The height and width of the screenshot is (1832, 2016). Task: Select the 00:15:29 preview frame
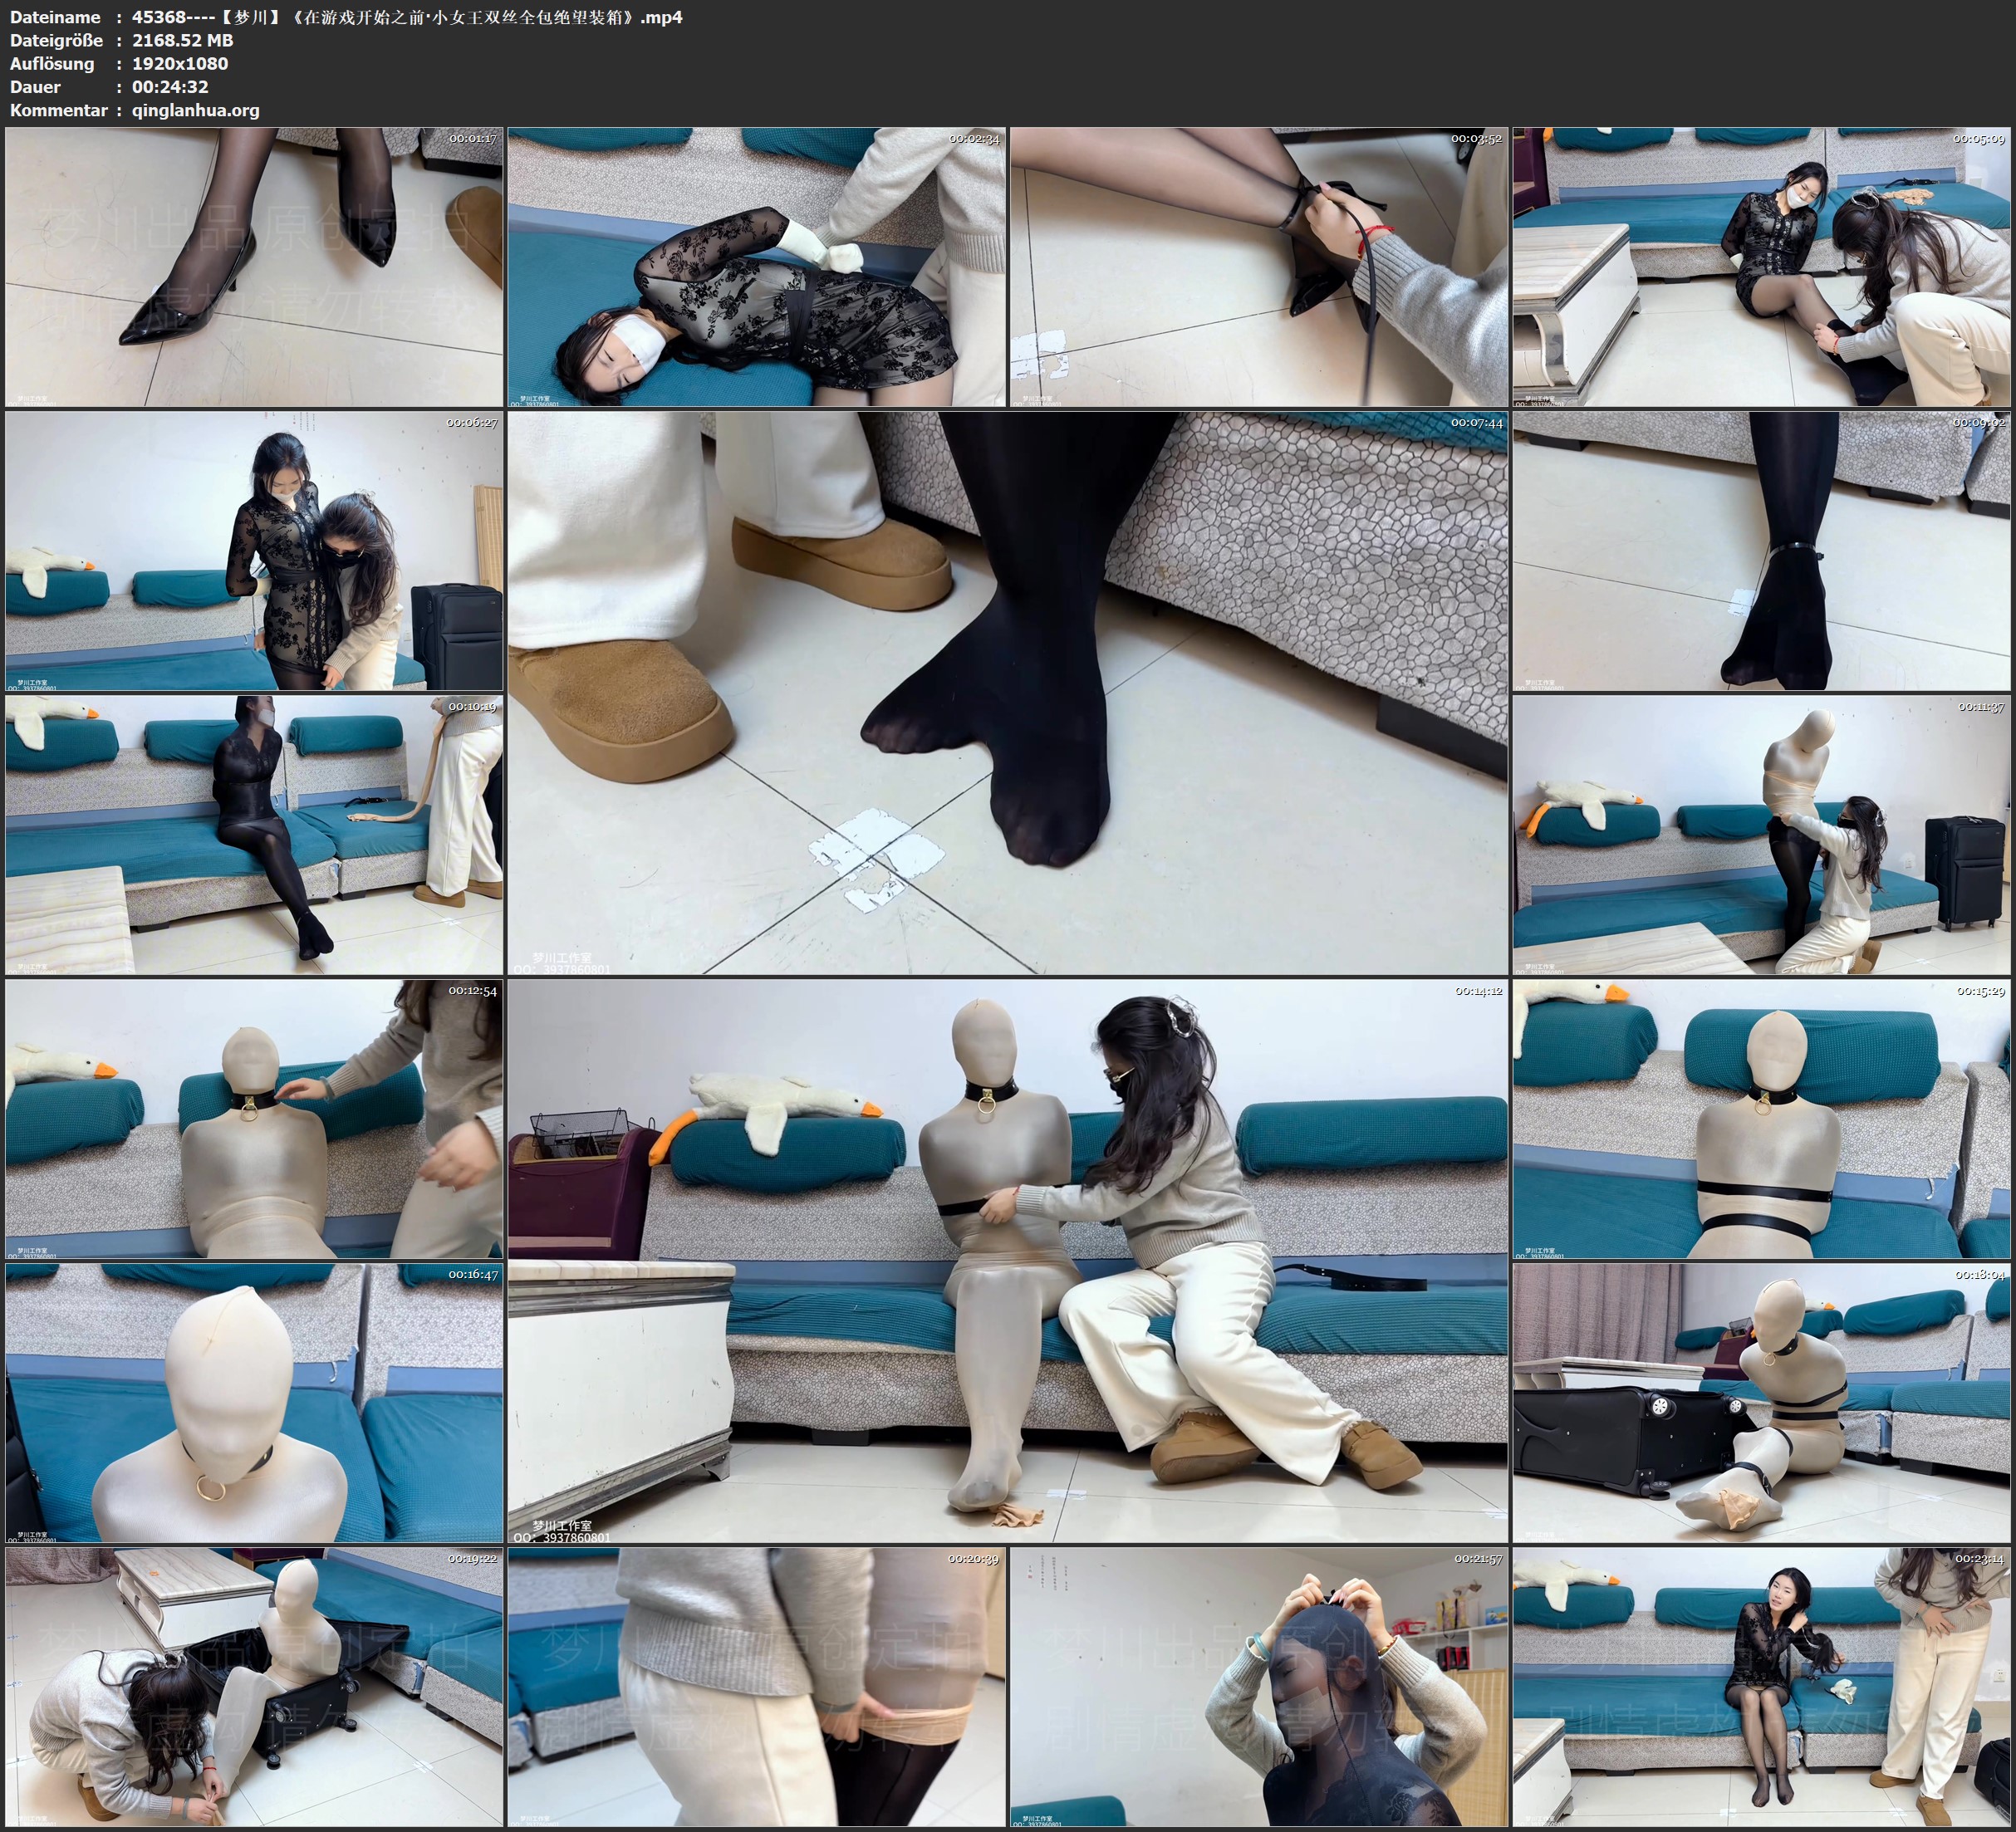point(1760,1119)
